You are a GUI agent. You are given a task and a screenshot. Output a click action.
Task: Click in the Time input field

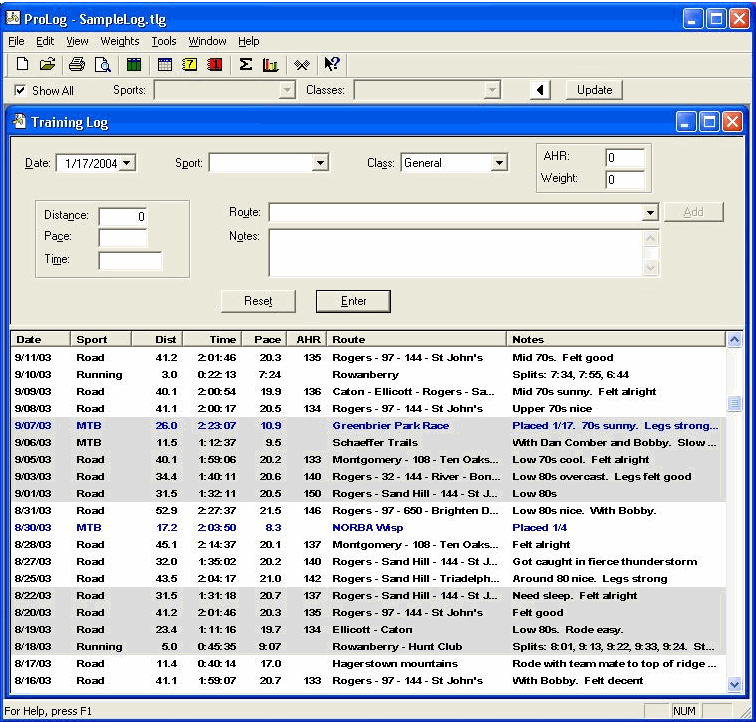tap(130, 260)
